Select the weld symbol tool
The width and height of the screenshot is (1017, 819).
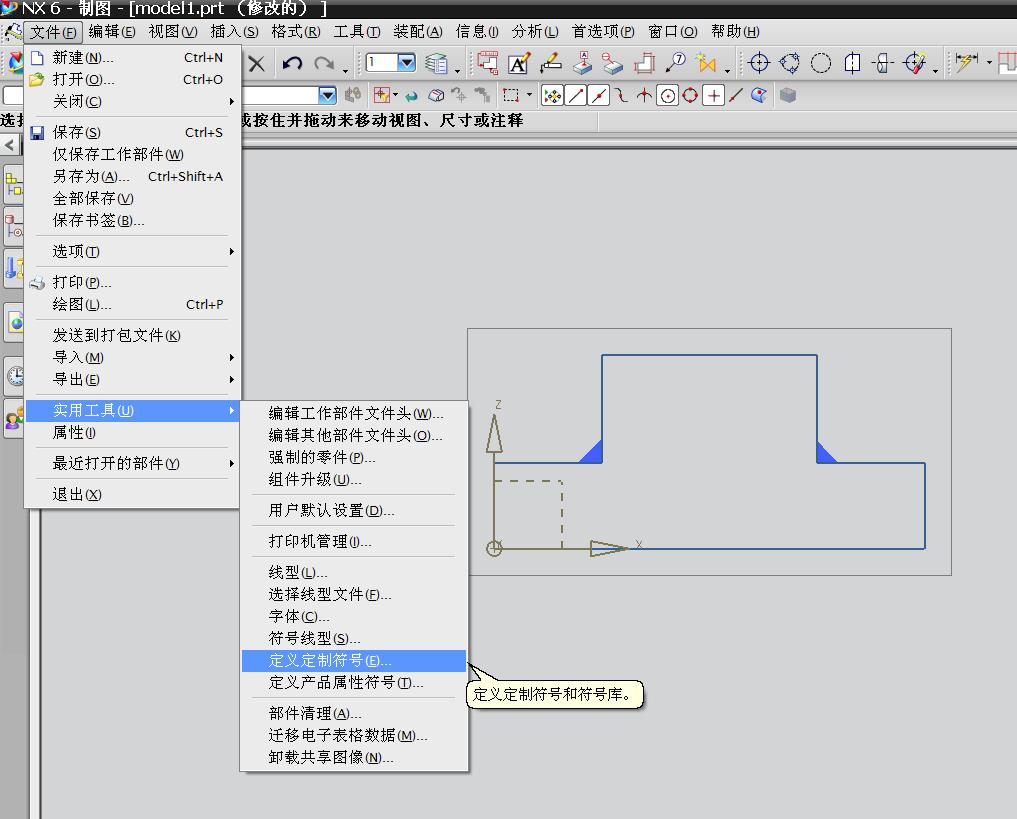pos(551,63)
